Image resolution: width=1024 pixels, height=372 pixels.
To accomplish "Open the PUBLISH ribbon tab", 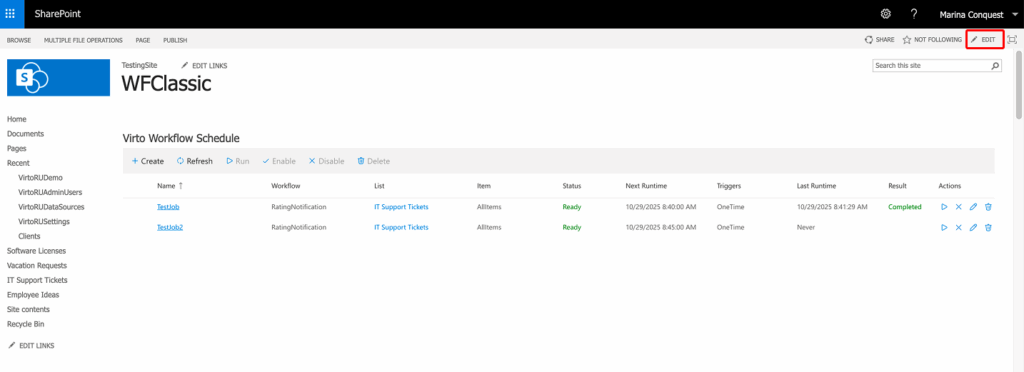I will (175, 40).
